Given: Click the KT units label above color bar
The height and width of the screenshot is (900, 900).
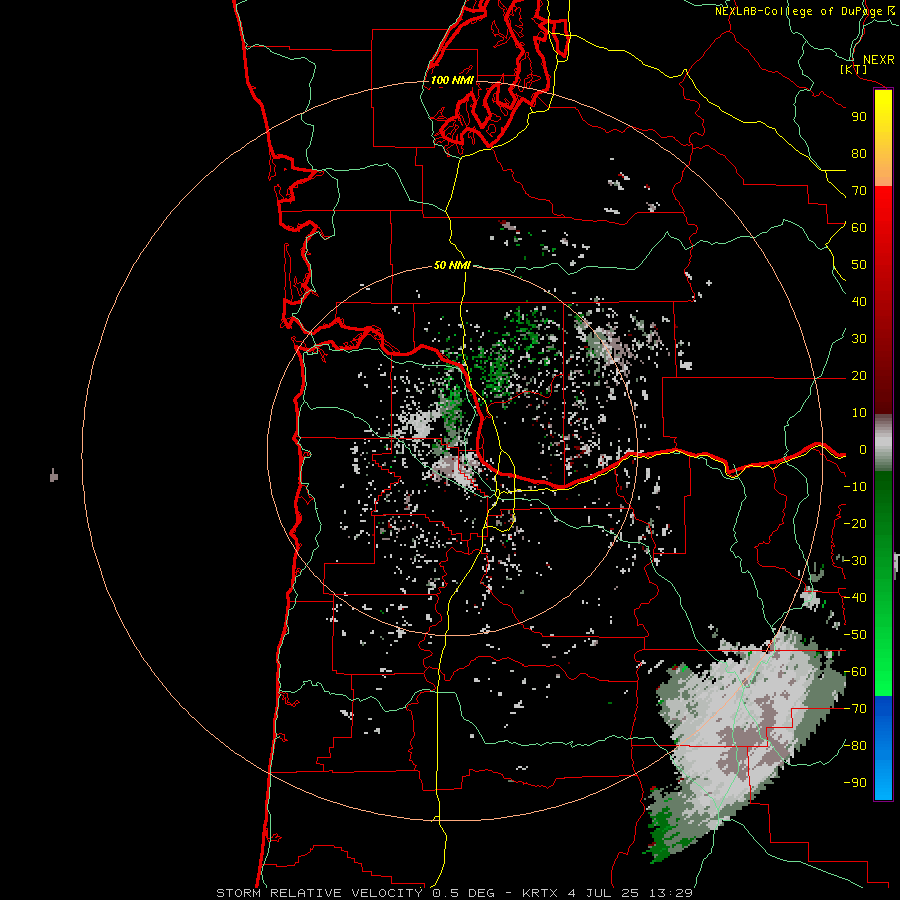Looking at the screenshot, I should [854, 69].
